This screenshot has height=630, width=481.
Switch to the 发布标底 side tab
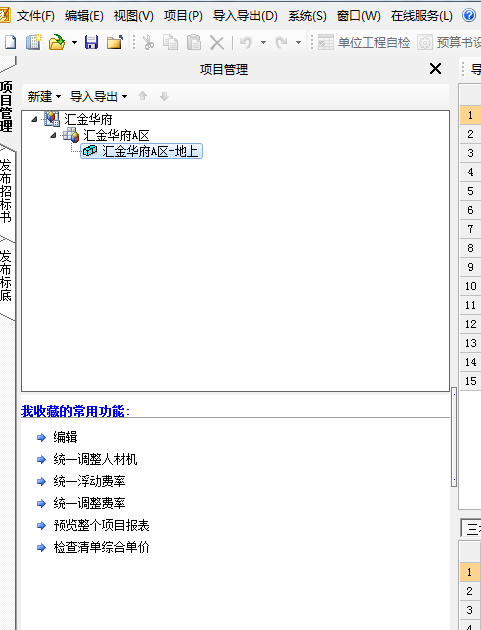[x=6, y=276]
